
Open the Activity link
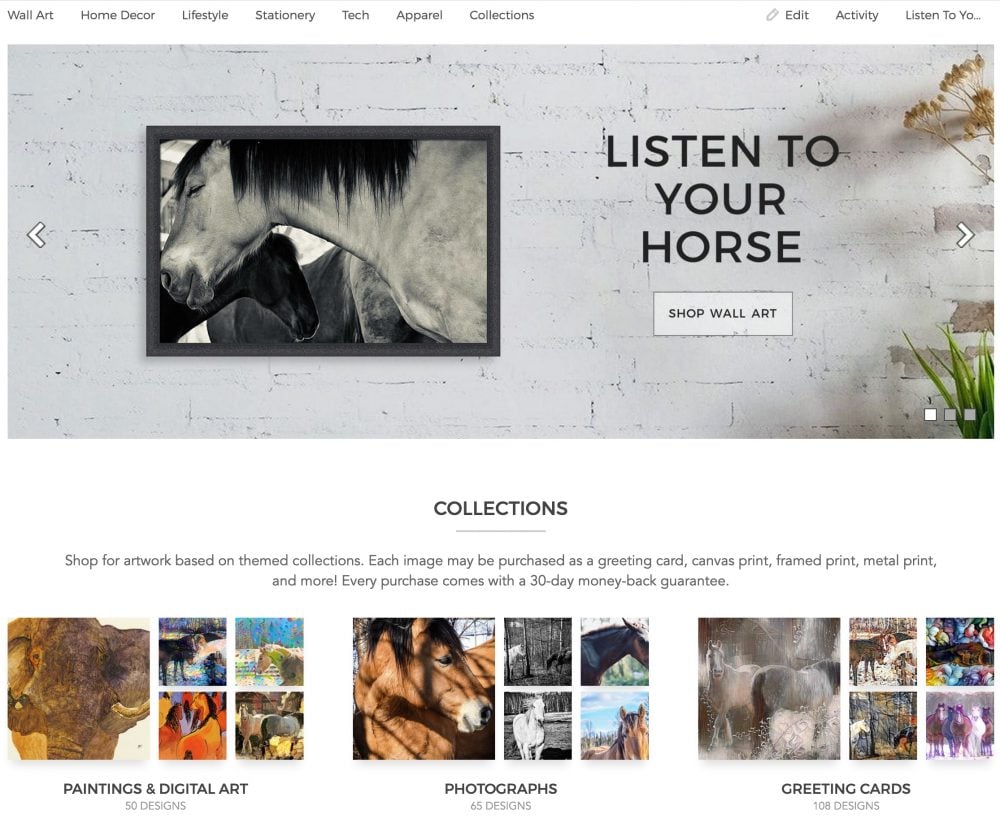pos(857,15)
